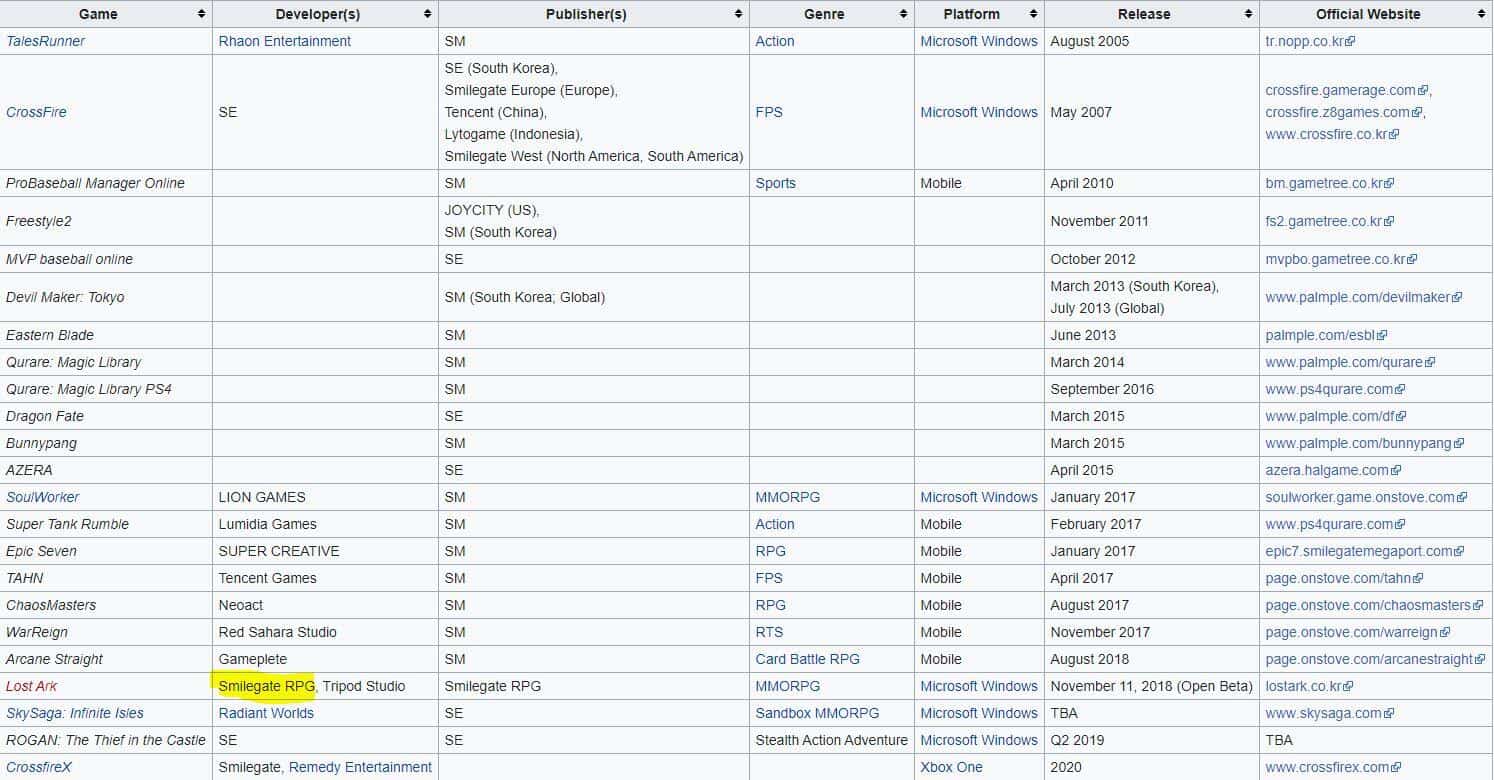Visit www.ps4qurare.com in Qurare PS4 row
Screen dimensions: 1494x780
click(x=1335, y=389)
